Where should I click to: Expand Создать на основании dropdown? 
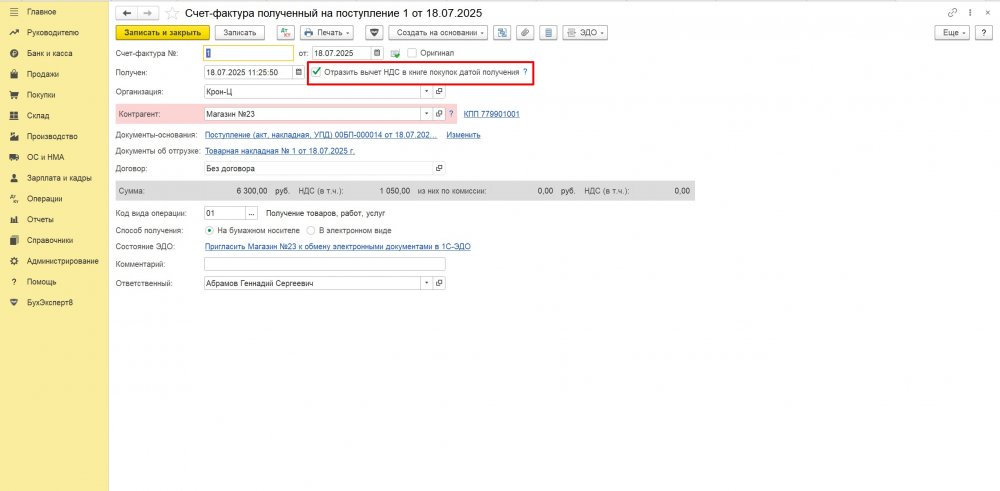click(x=438, y=33)
